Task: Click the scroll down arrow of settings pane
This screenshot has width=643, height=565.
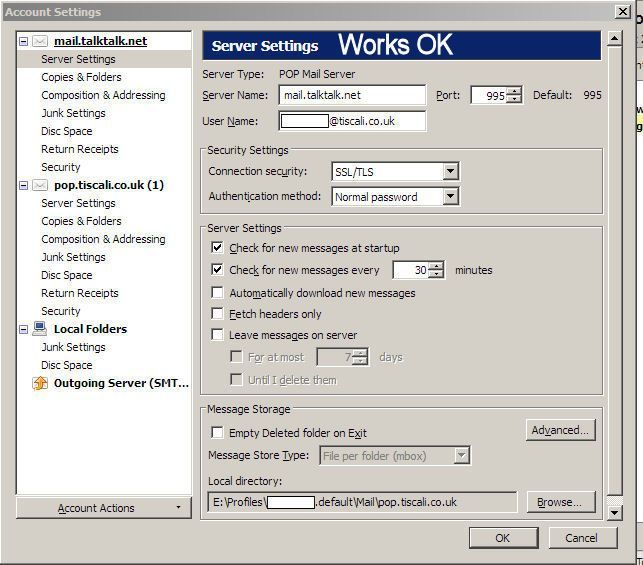Action: [x=615, y=513]
